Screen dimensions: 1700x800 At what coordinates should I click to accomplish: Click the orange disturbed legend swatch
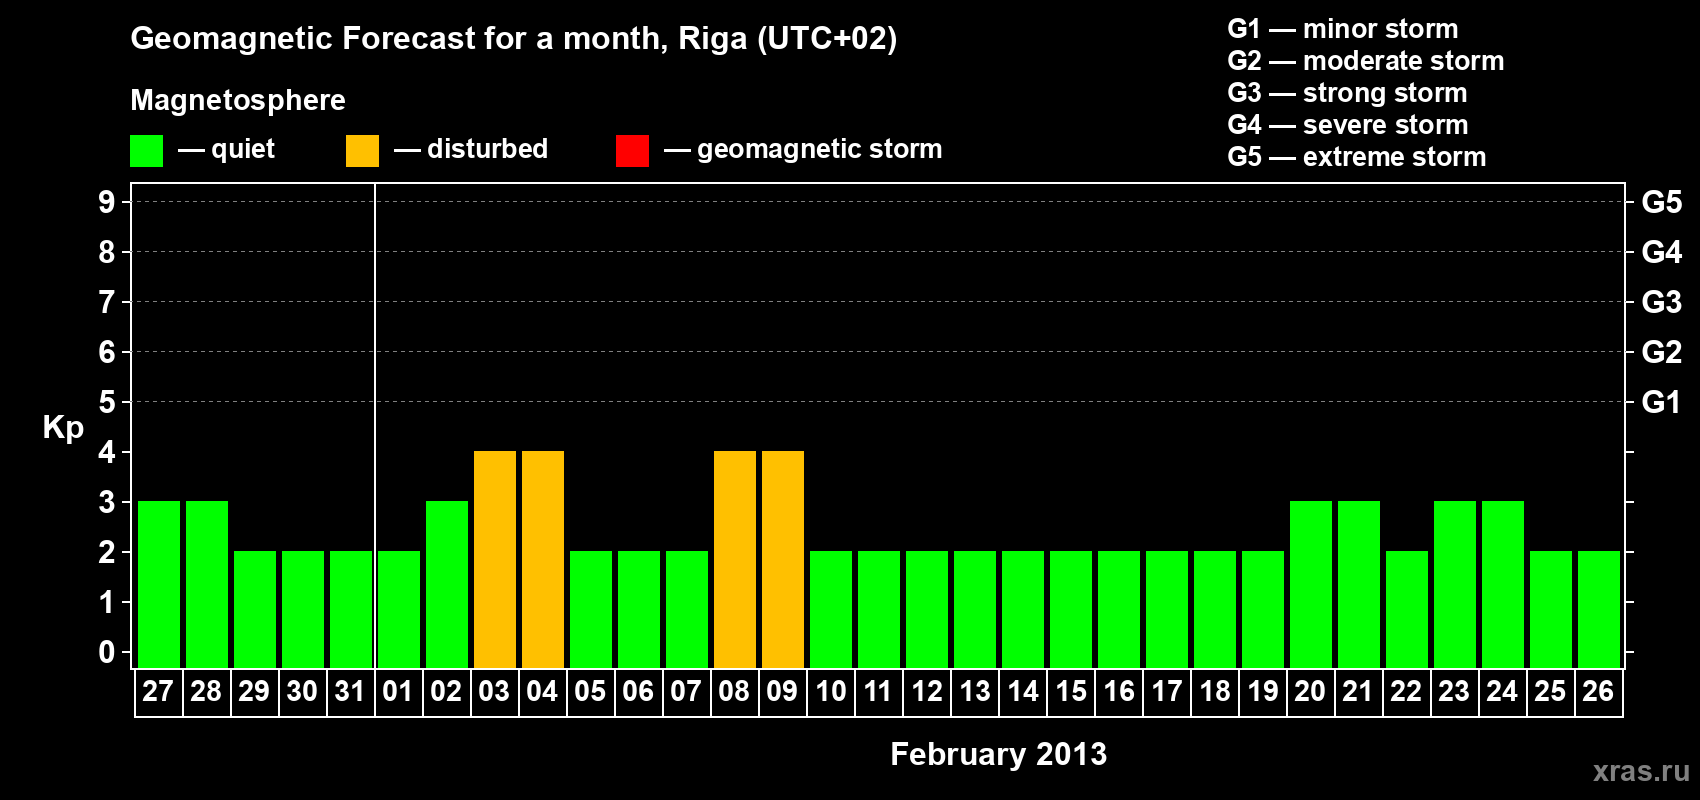362,151
